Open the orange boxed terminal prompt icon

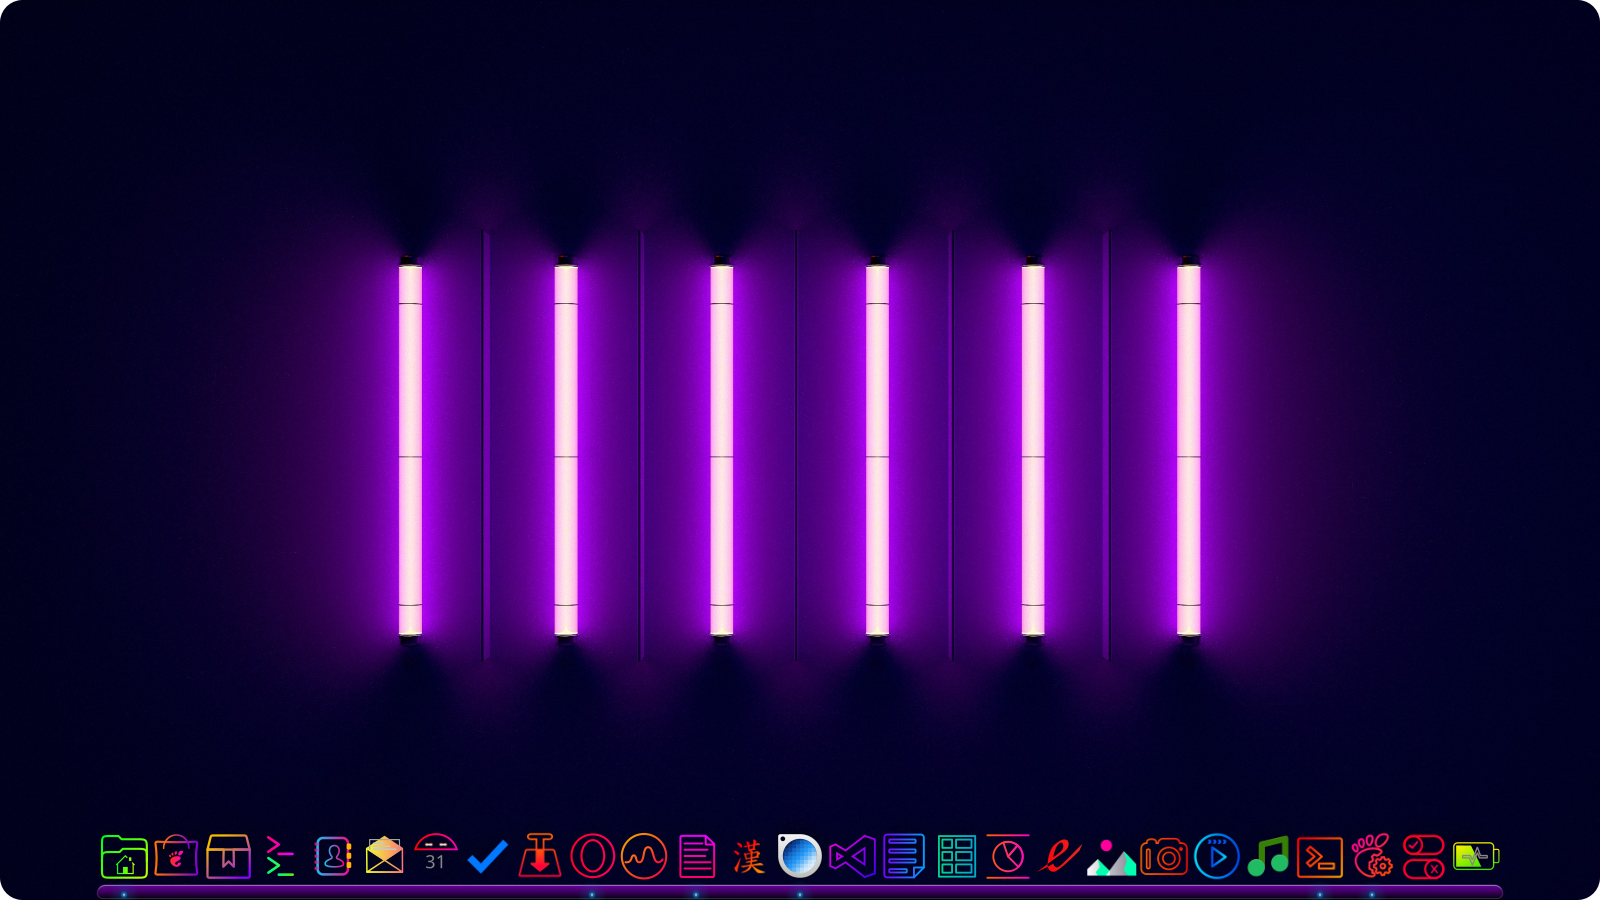point(1320,858)
